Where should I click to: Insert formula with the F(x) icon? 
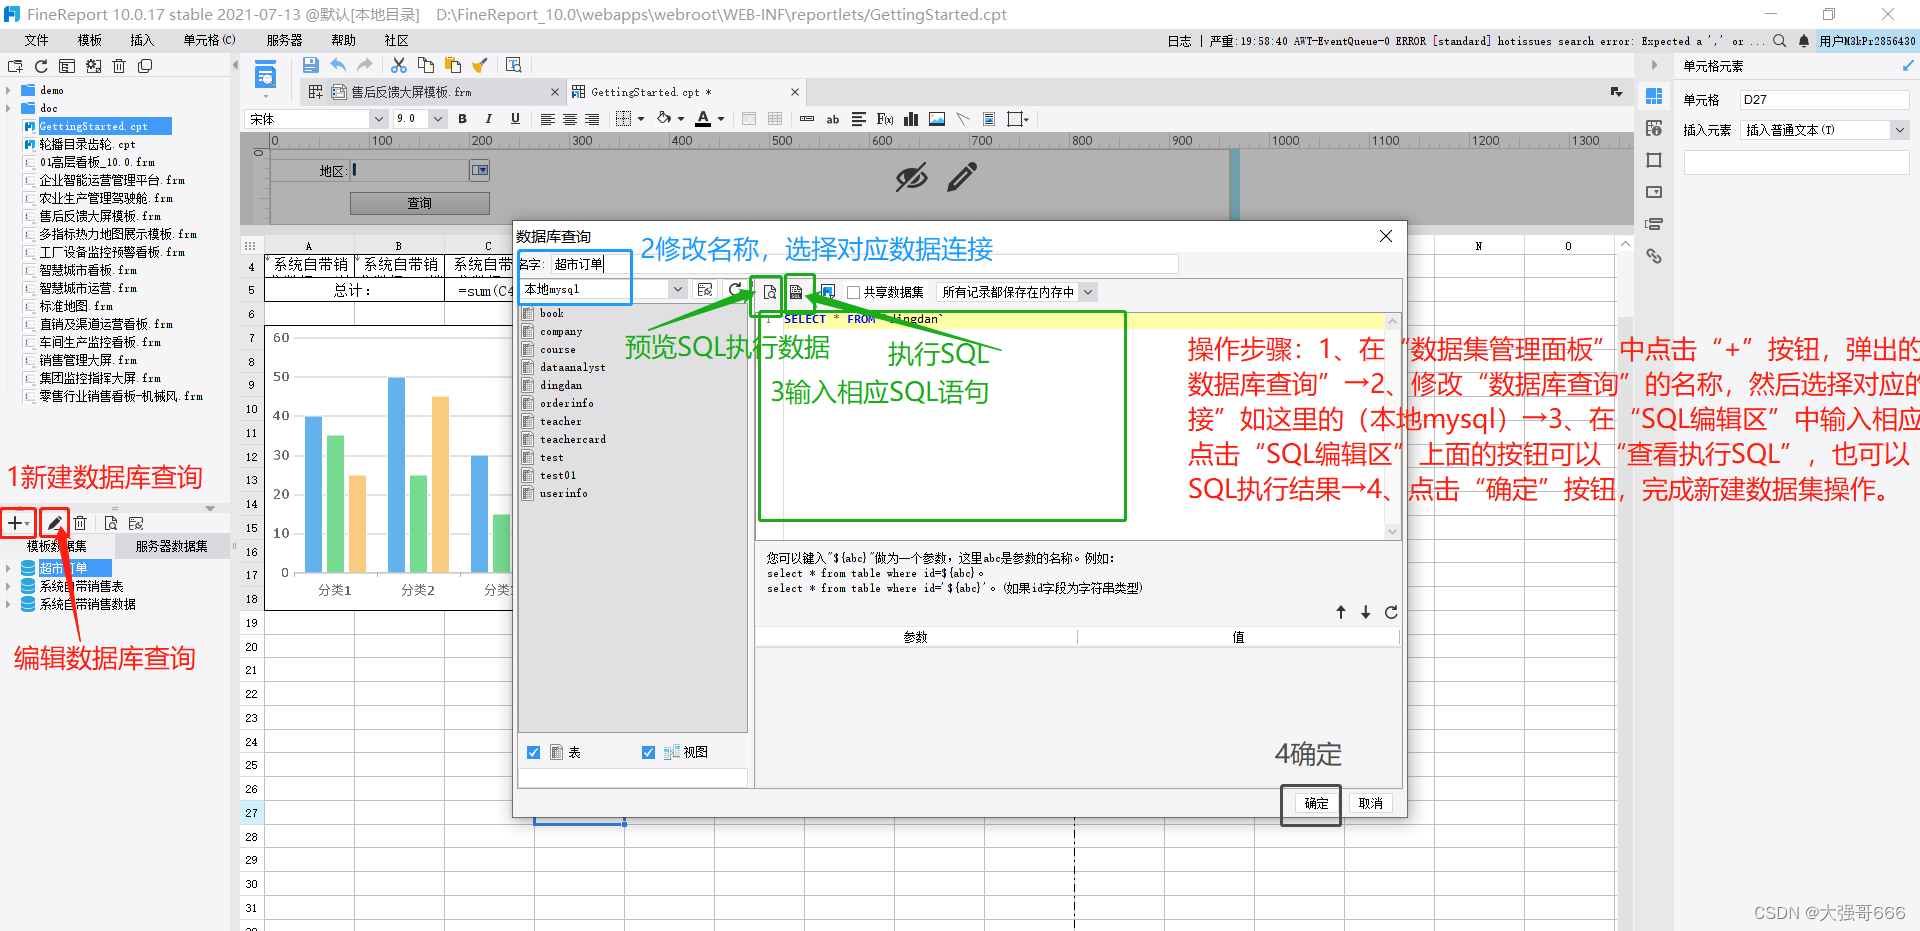click(885, 119)
